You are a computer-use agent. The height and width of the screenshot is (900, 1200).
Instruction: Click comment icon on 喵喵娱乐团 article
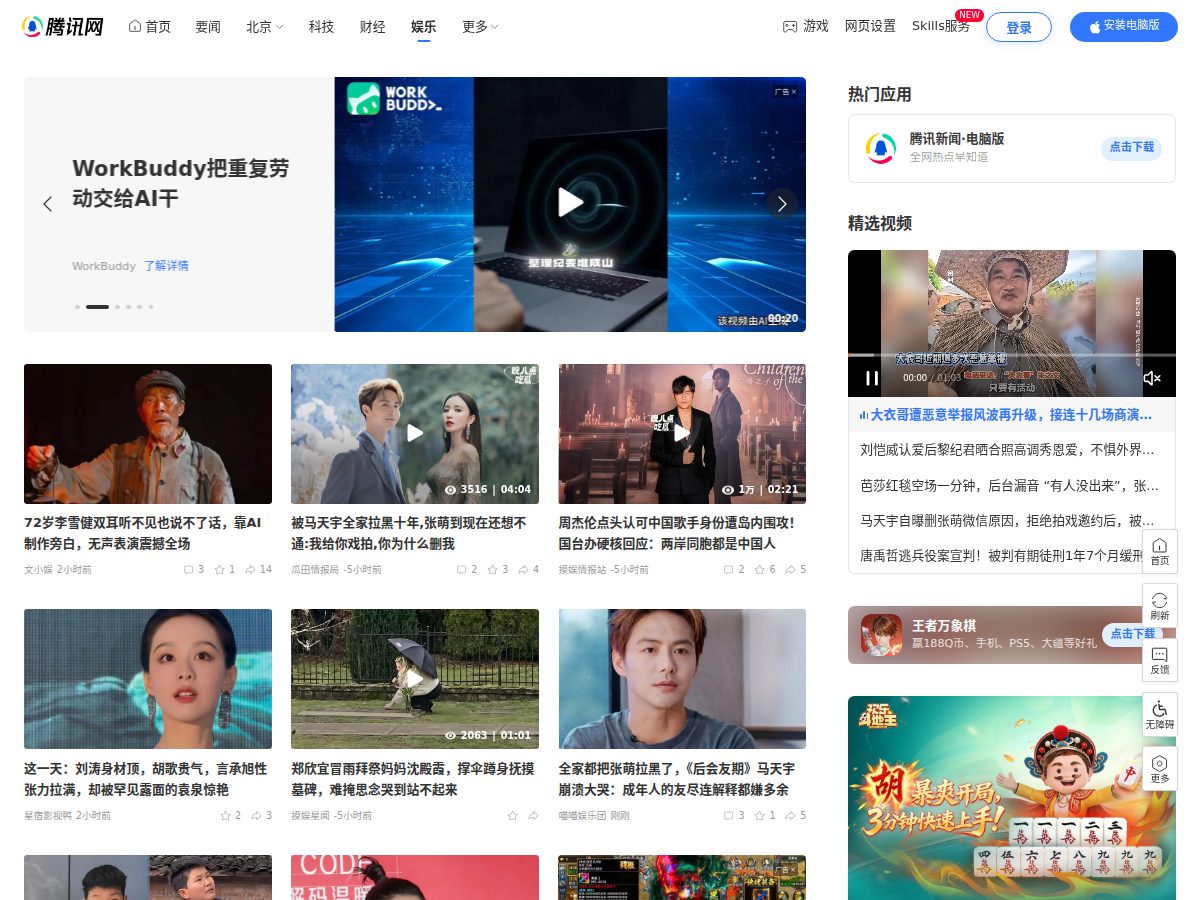(x=728, y=815)
